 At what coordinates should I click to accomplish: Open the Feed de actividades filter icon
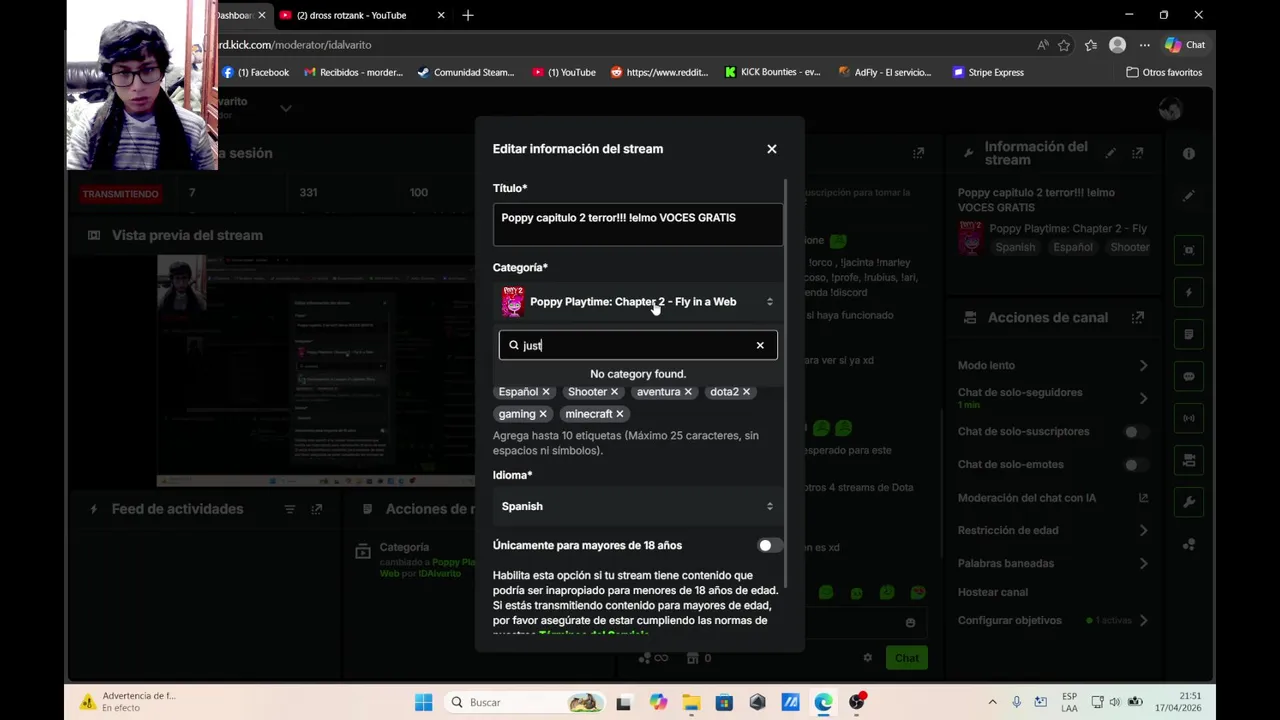(x=290, y=510)
